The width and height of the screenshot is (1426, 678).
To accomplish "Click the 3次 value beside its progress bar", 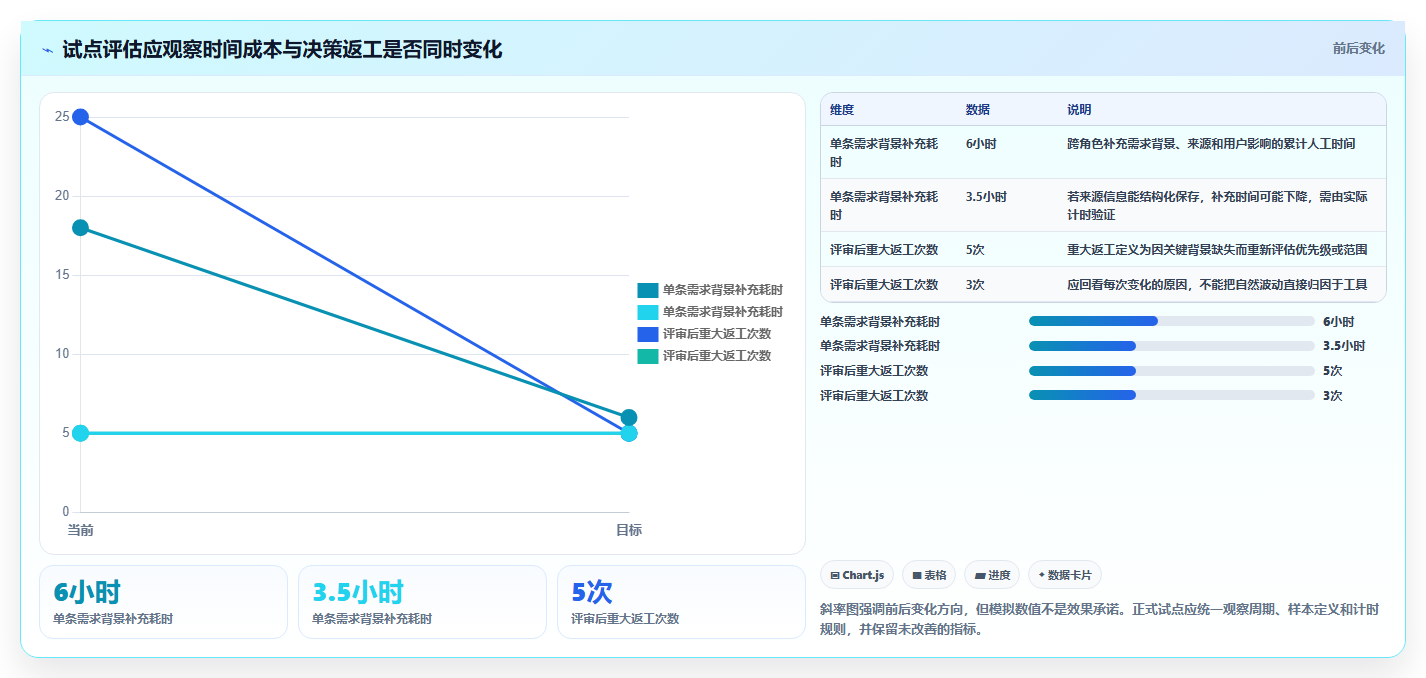I will tap(1332, 396).
